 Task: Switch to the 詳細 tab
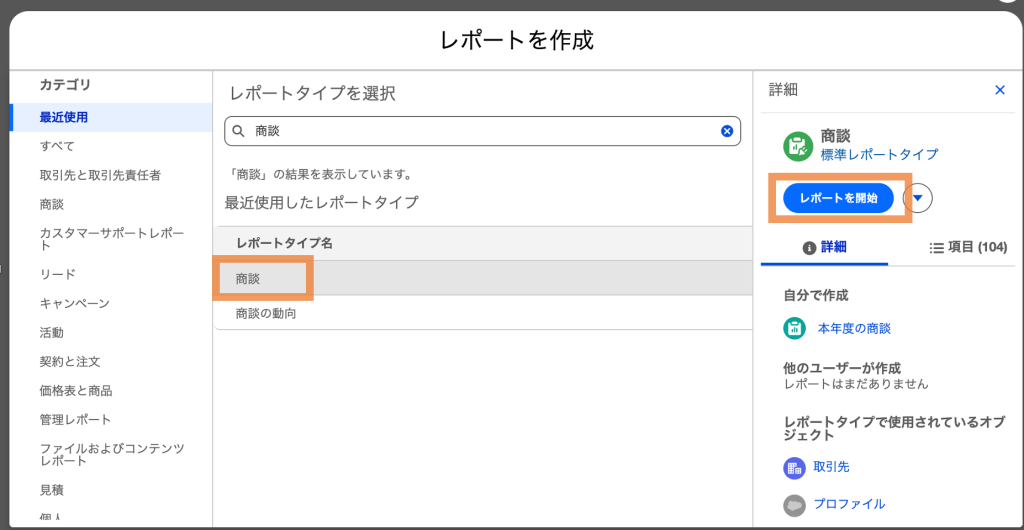point(824,247)
